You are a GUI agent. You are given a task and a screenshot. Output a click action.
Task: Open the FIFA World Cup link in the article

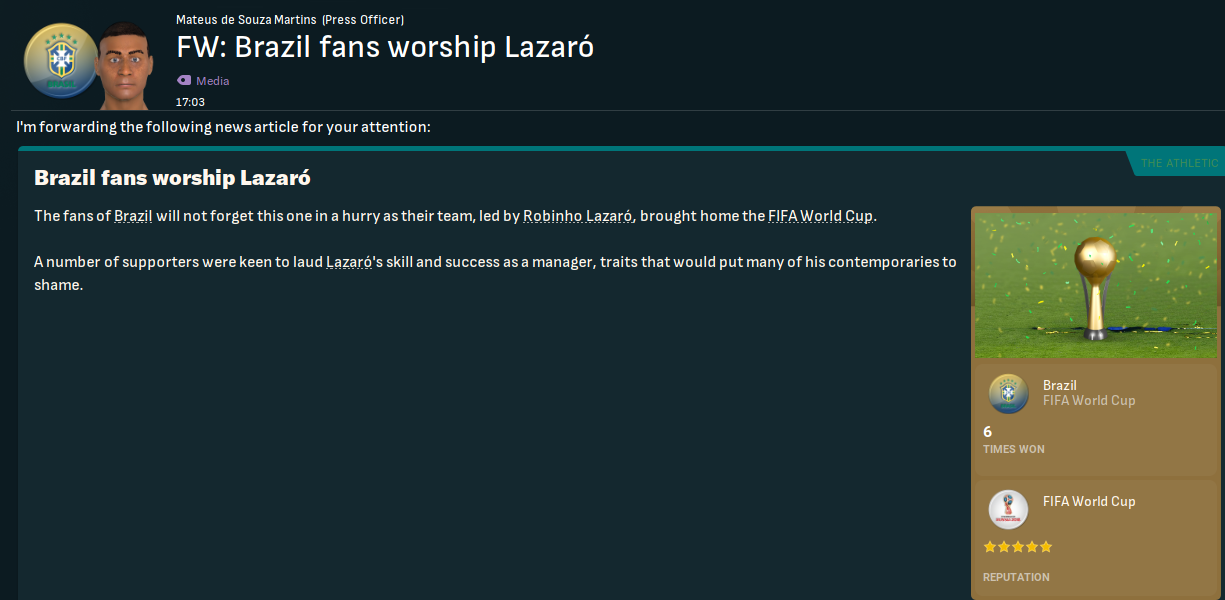pyautogui.click(x=820, y=216)
